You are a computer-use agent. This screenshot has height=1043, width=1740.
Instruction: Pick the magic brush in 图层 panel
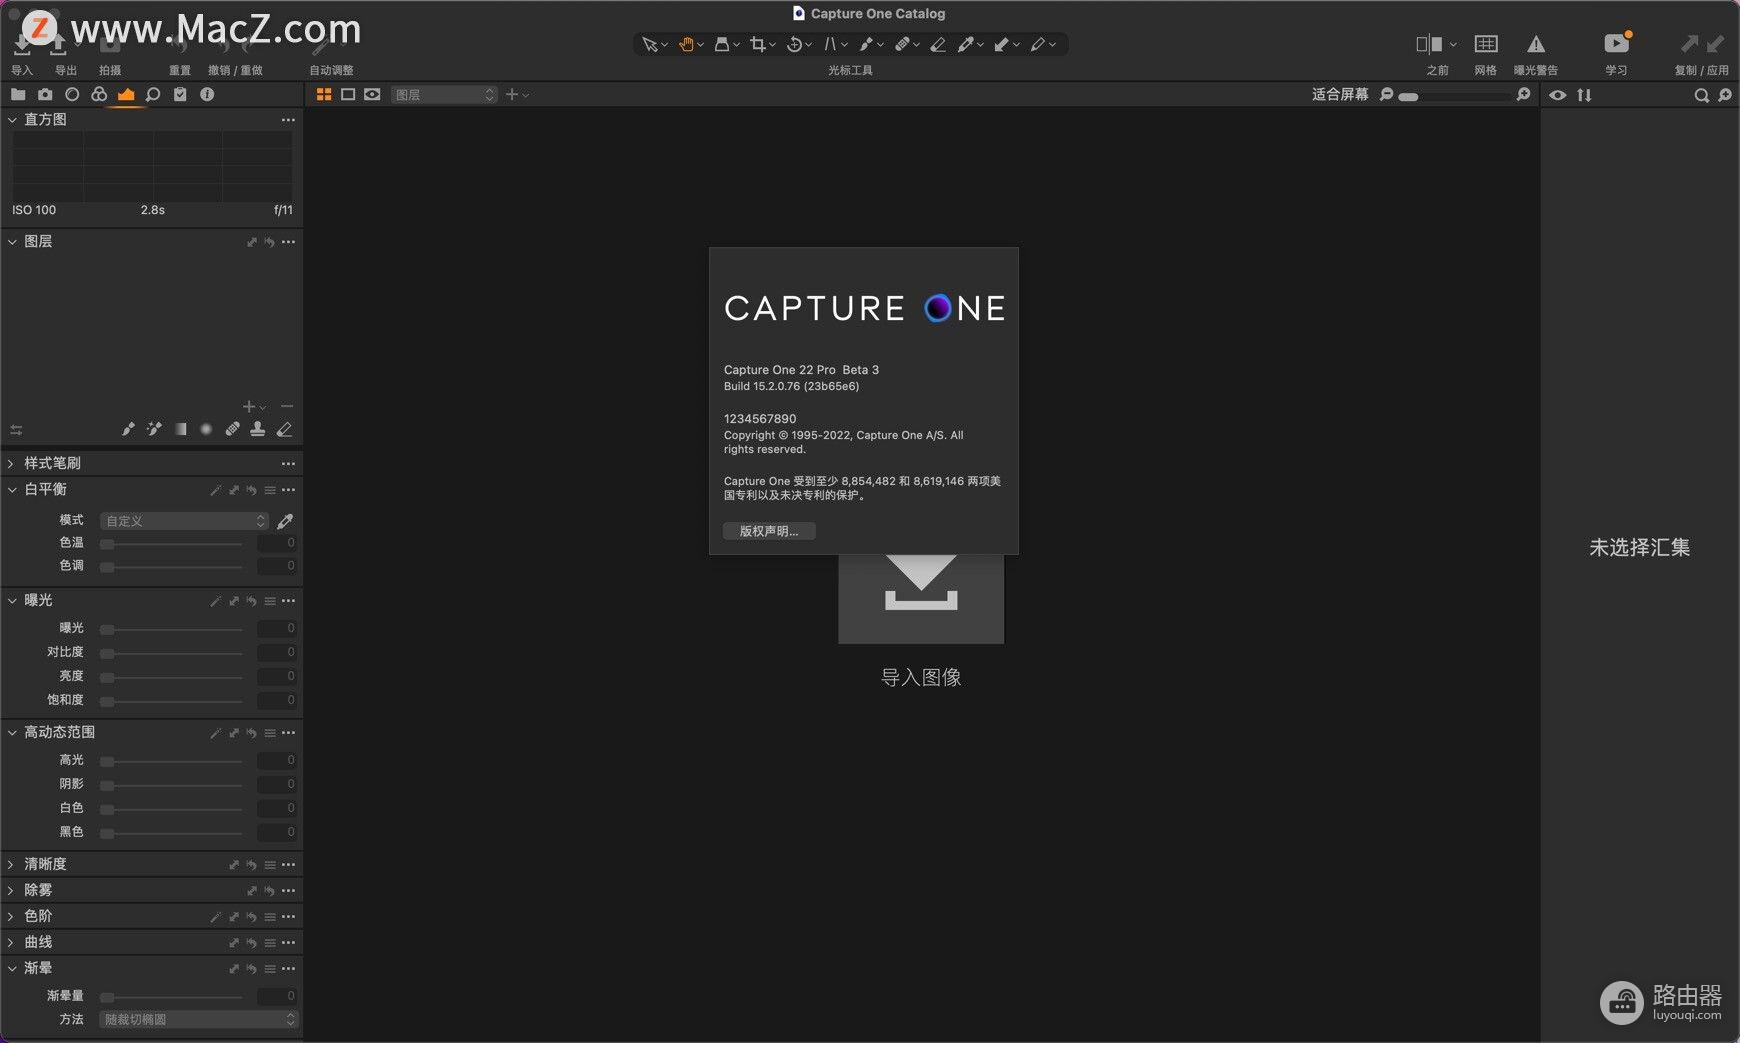(x=154, y=429)
